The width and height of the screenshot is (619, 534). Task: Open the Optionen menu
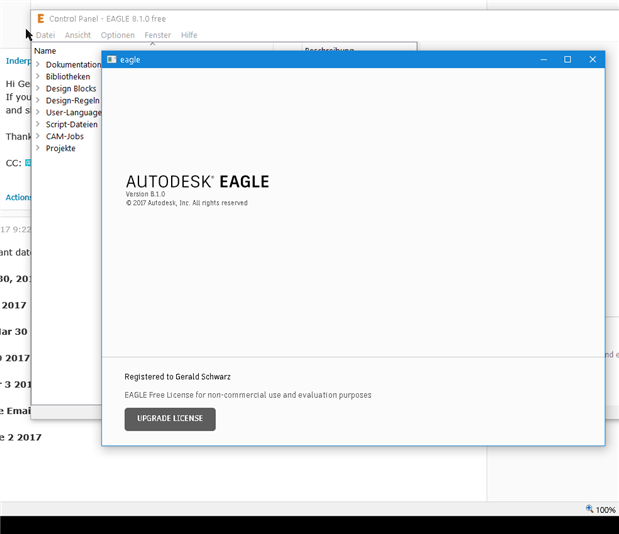click(x=117, y=35)
